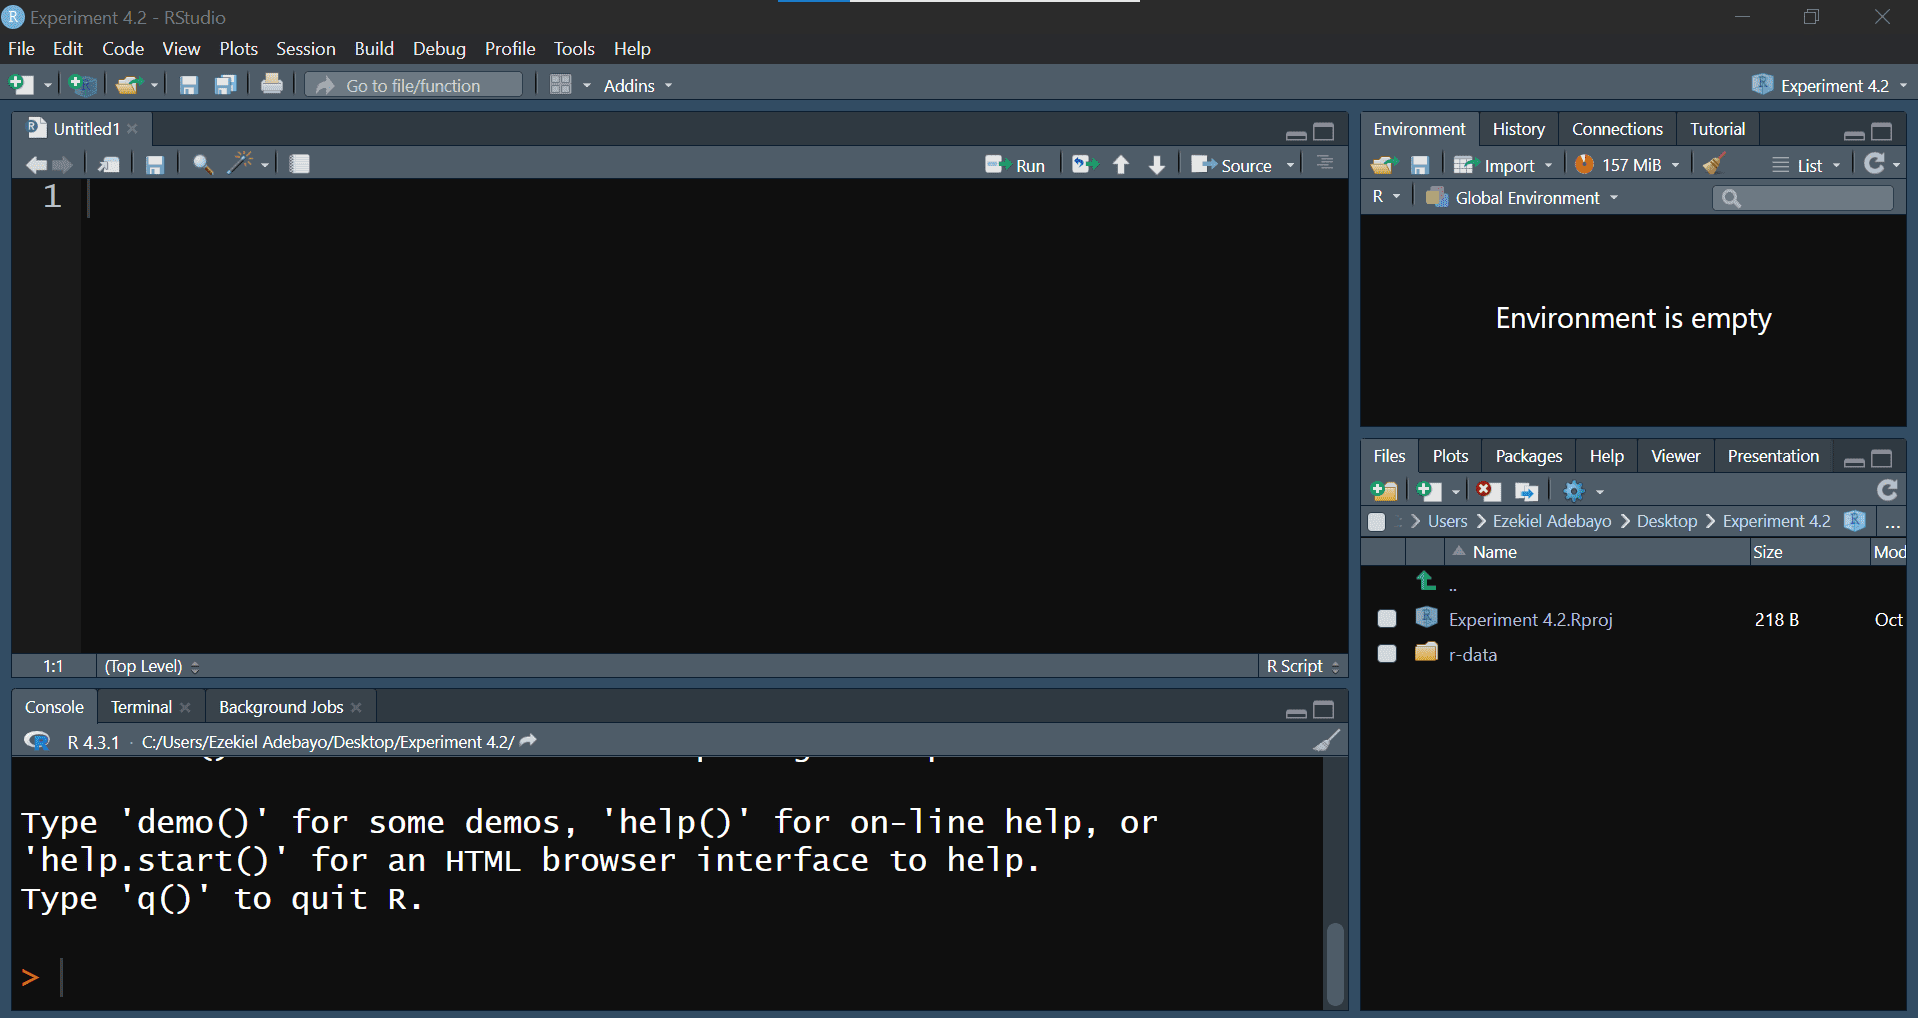Check the Experiment 4.2.Rproj file checkbox

tap(1387, 619)
